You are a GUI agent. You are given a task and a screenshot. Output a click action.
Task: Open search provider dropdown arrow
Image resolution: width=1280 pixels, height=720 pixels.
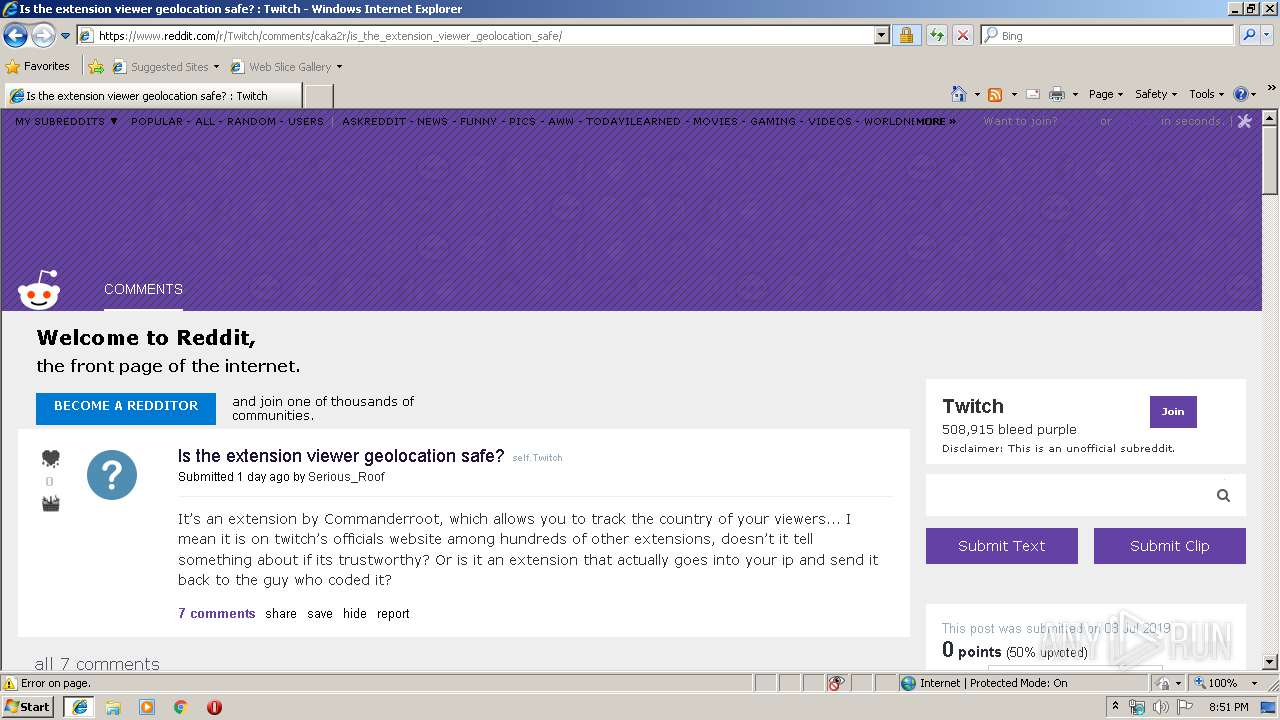click(1268, 35)
